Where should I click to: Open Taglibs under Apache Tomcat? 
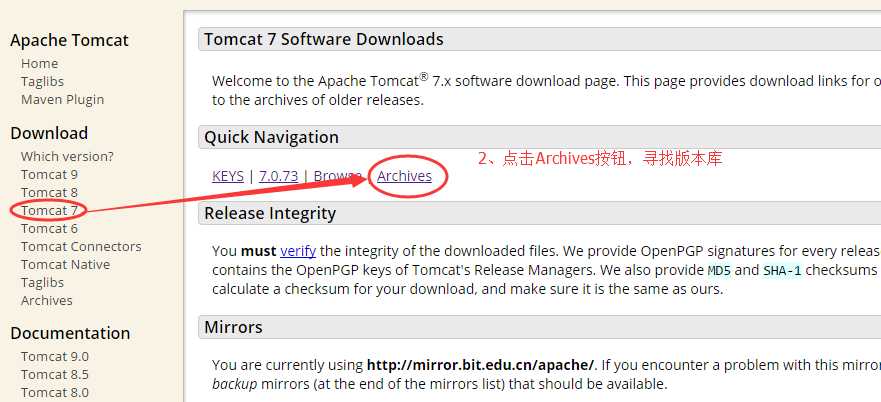[42, 82]
